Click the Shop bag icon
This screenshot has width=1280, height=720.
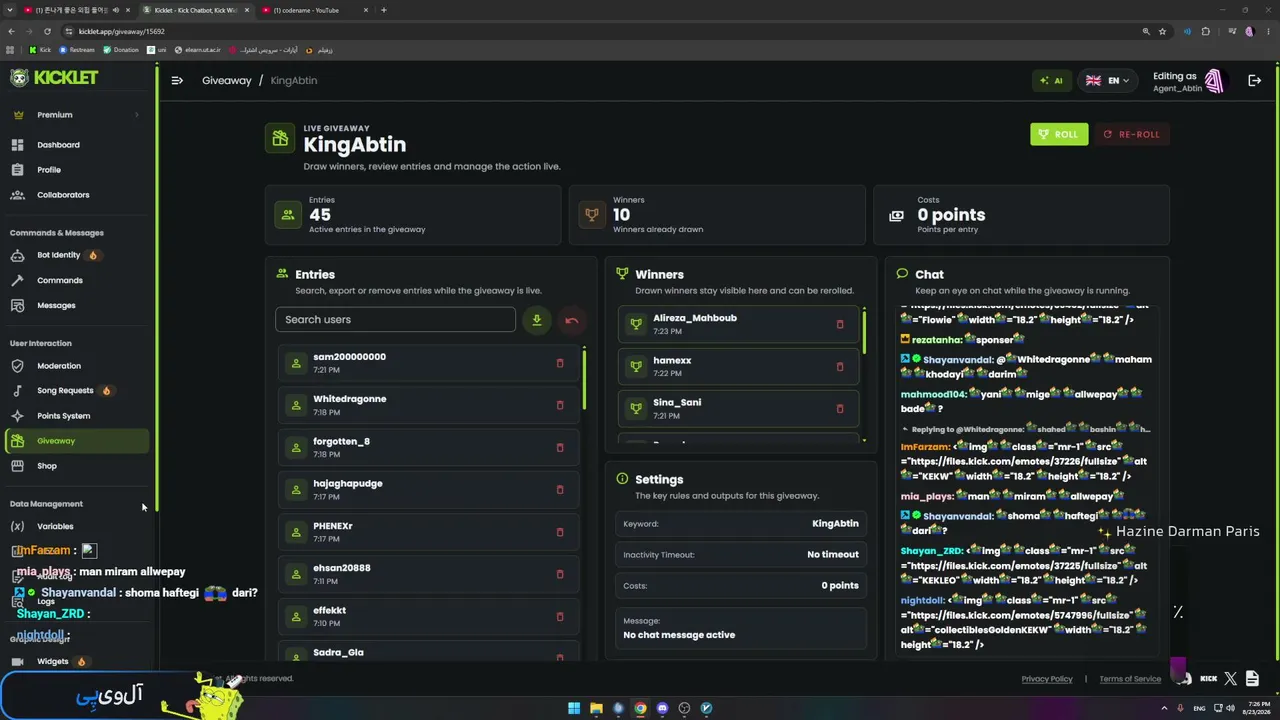click(x=17, y=466)
